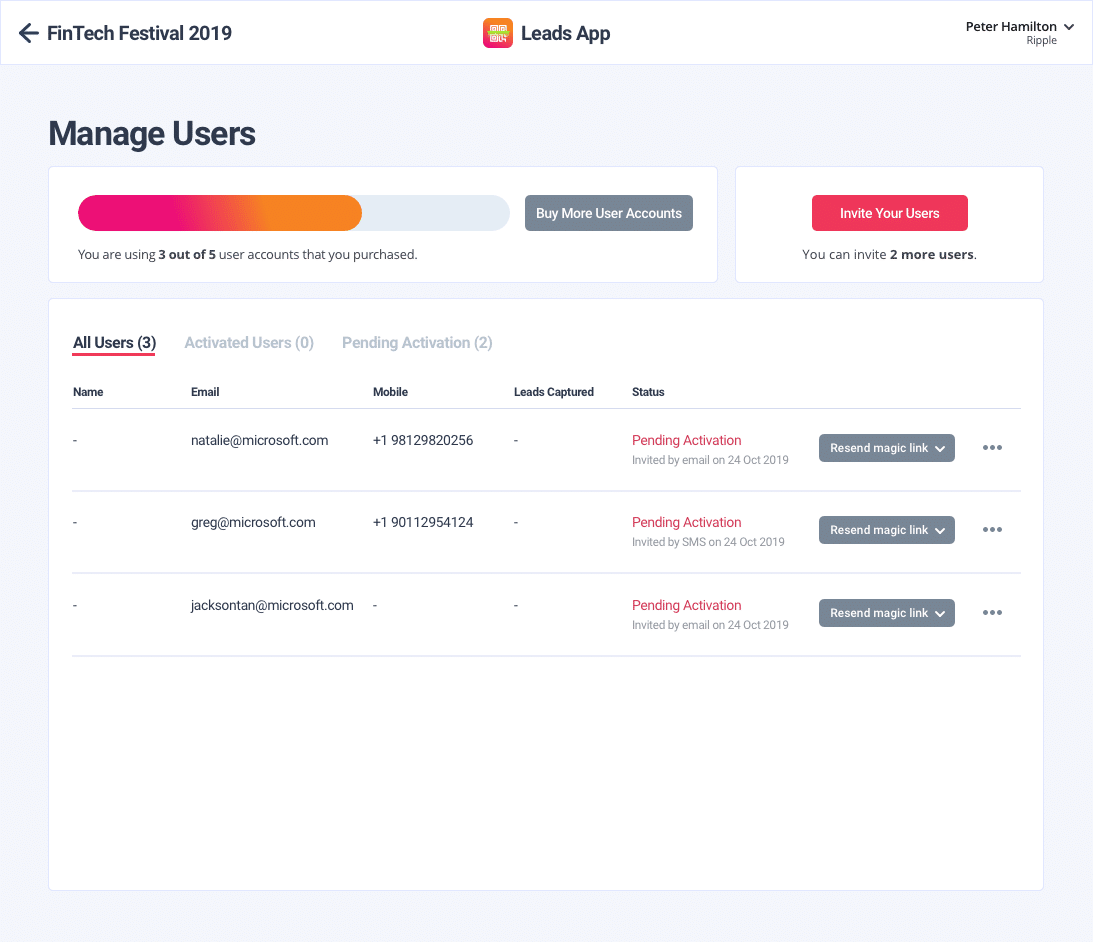Viewport: 1093px width, 942px height.
Task: Click mobile number +1 98129820256
Action: [x=423, y=441]
